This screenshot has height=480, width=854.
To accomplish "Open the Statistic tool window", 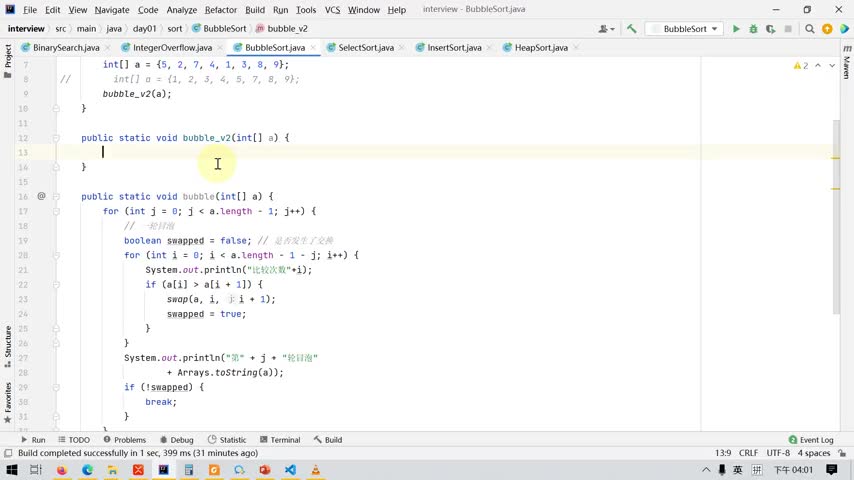I will (x=227, y=440).
